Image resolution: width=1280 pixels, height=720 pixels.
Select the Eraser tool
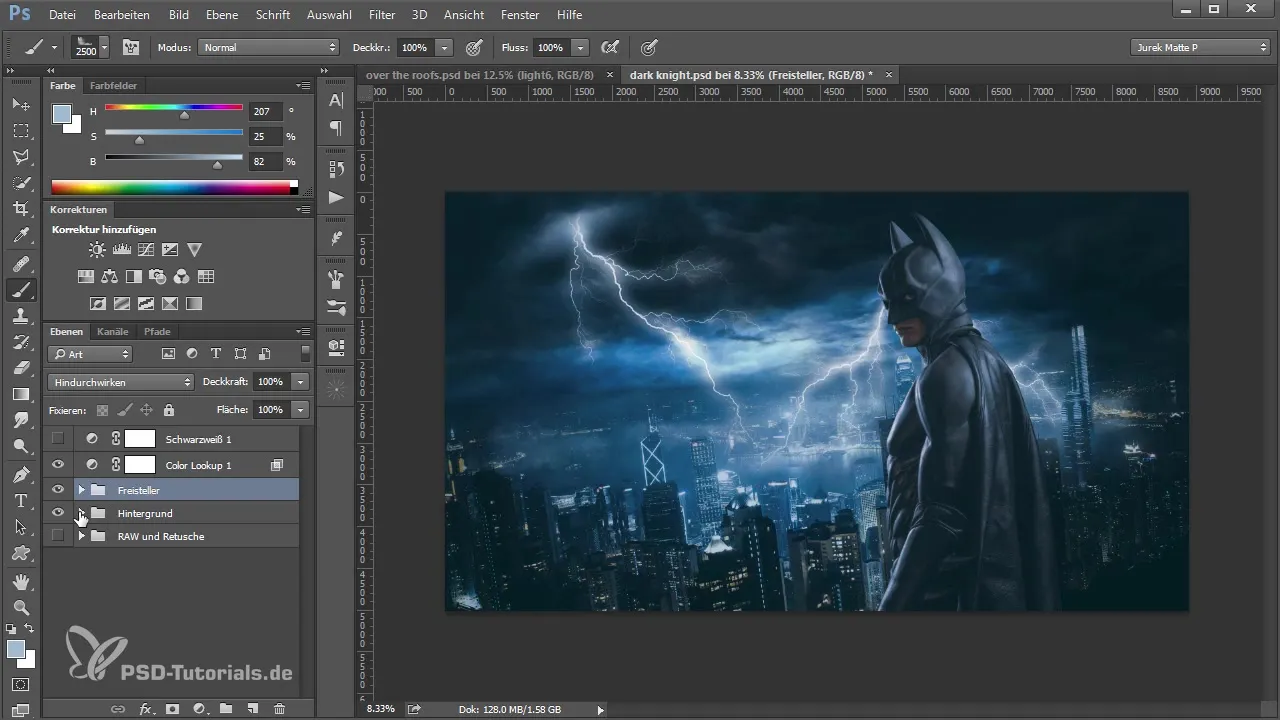tap(20, 368)
